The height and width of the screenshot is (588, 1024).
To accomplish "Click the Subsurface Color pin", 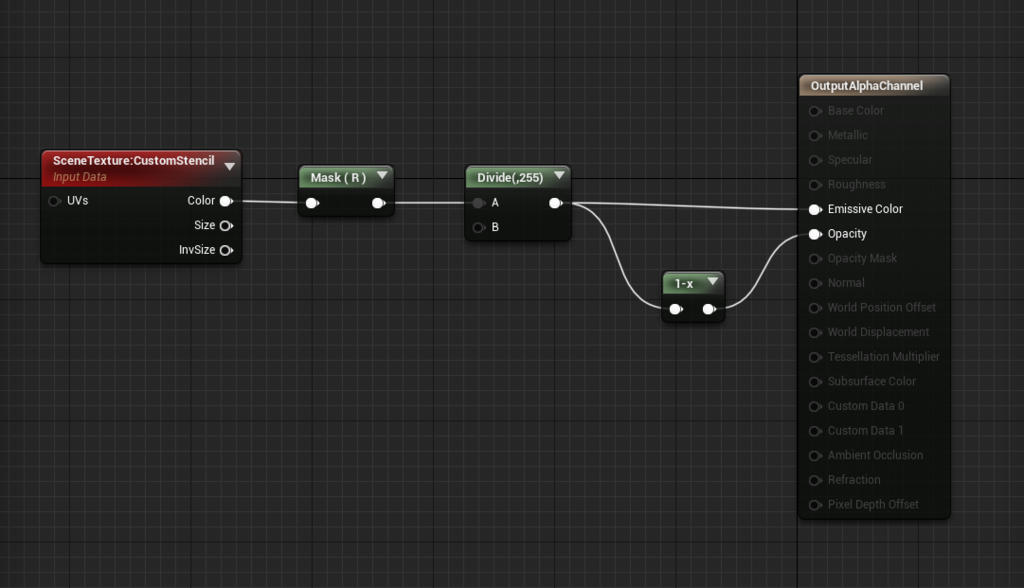I will tap(815, 382).
